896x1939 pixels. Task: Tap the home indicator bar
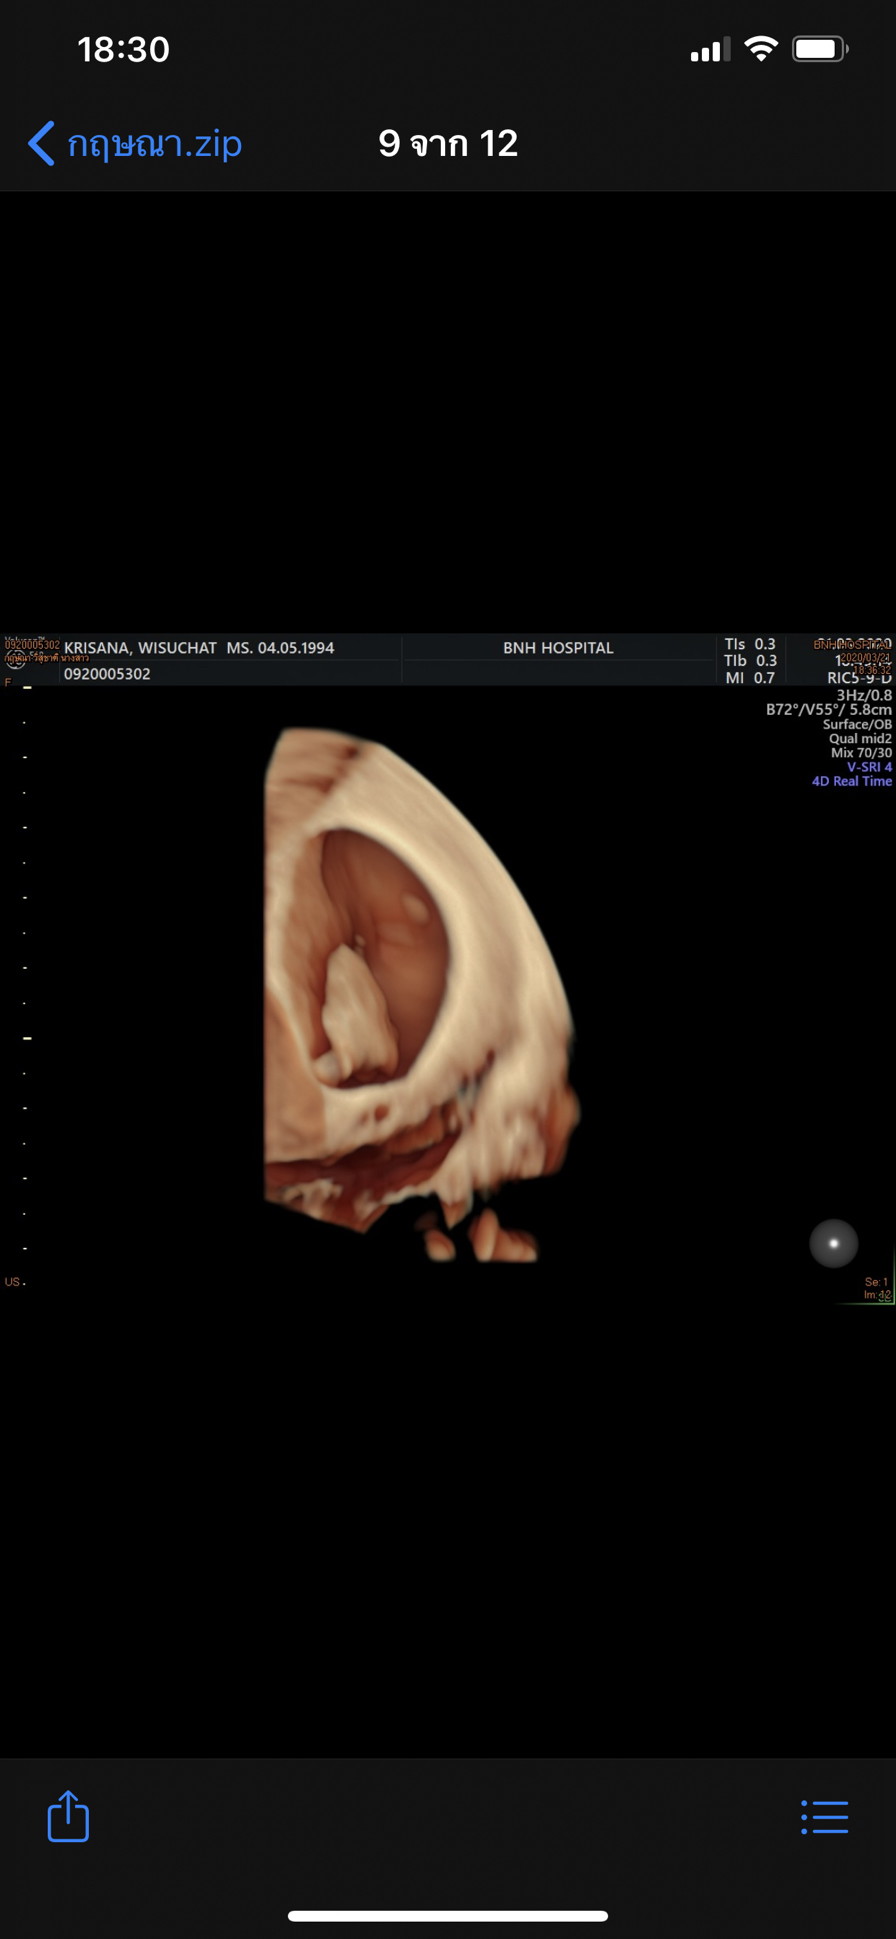448,1916
